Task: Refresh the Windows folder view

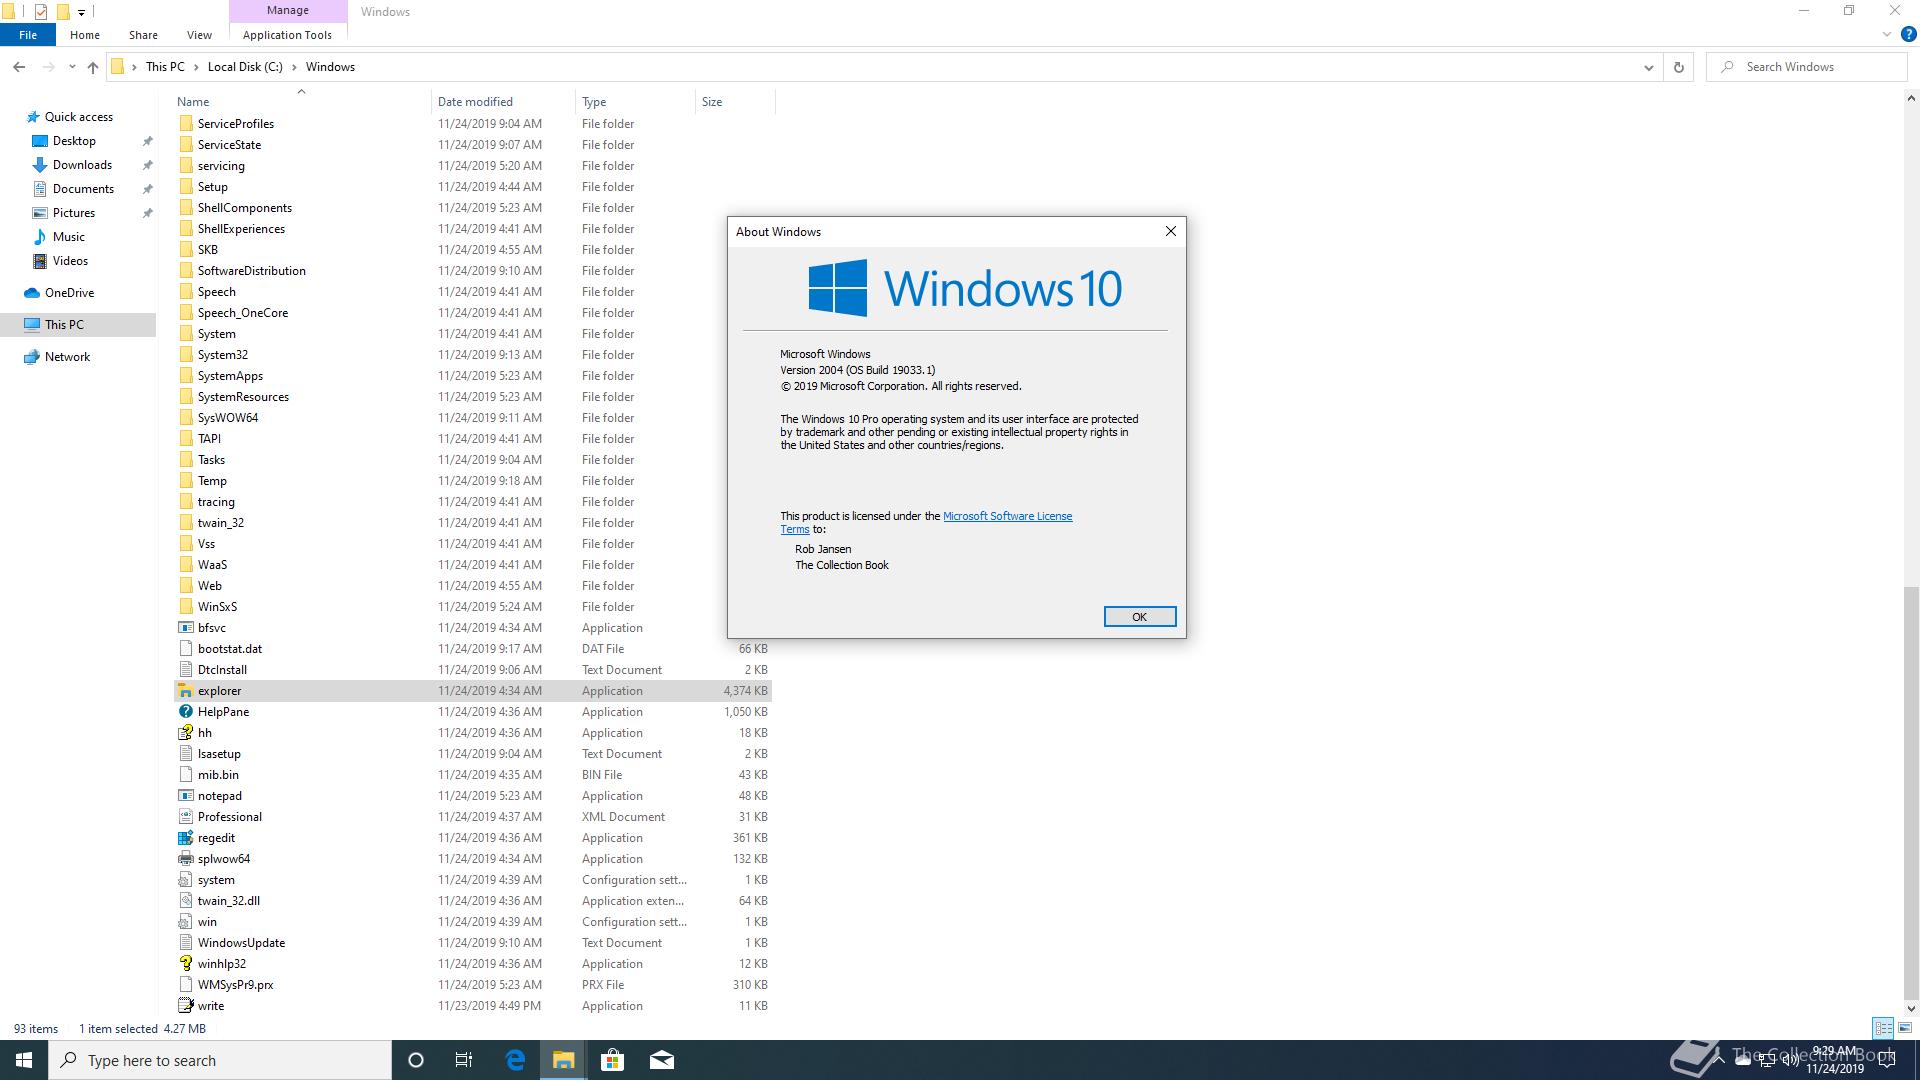Action: click(x=1679, y=67)
